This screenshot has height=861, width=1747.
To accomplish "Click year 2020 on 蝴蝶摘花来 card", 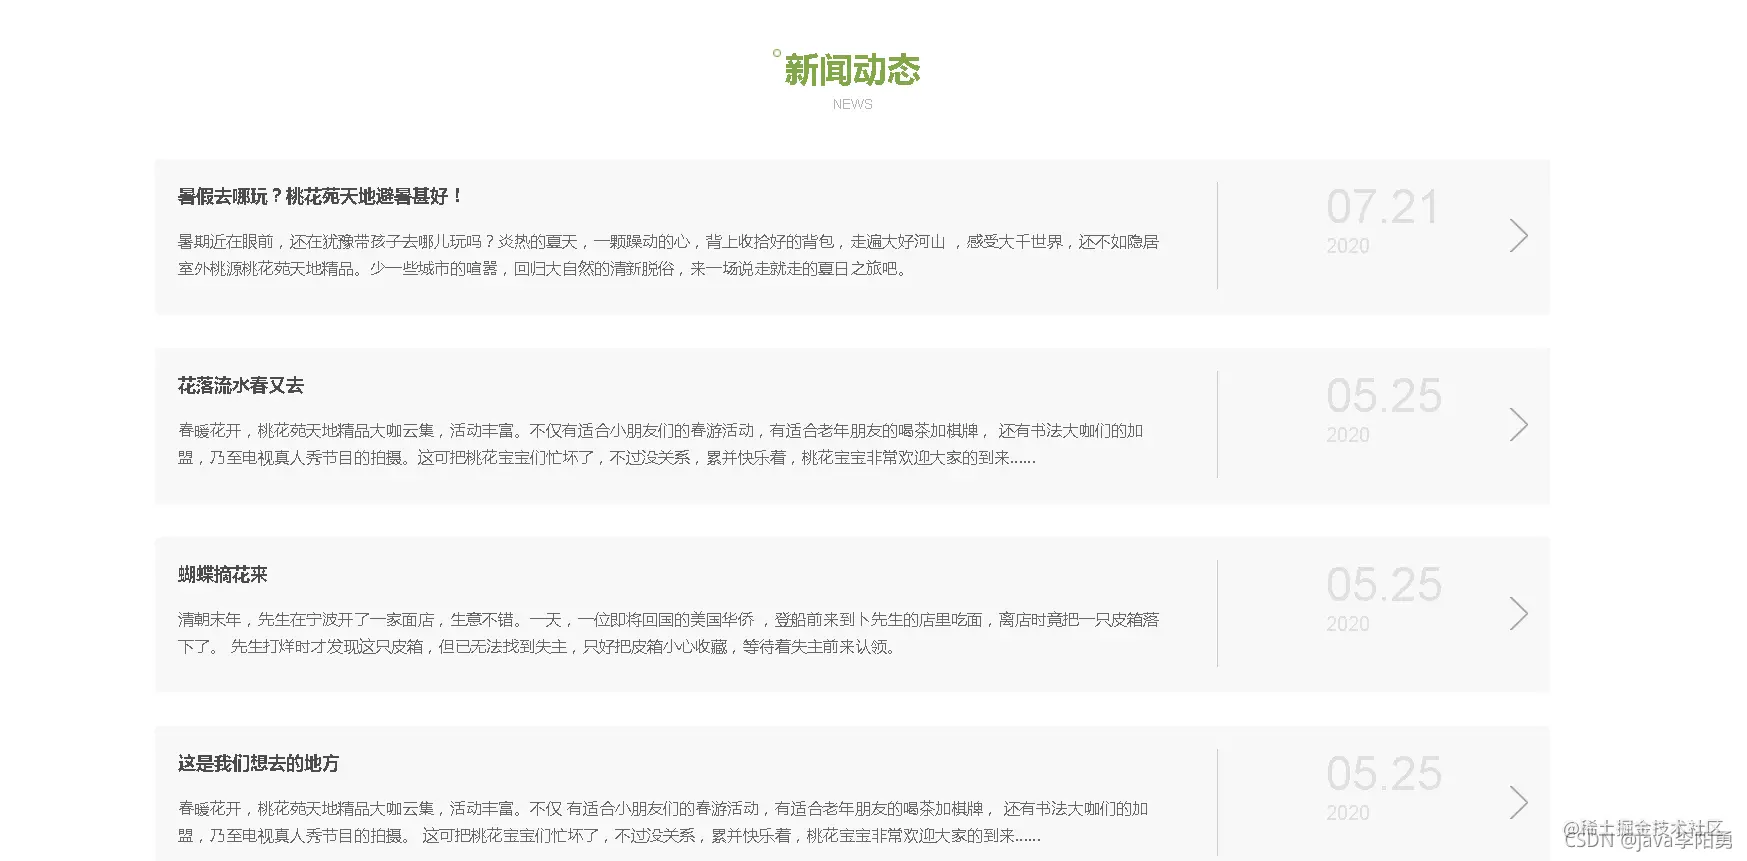I will (x=1347, y=624).
